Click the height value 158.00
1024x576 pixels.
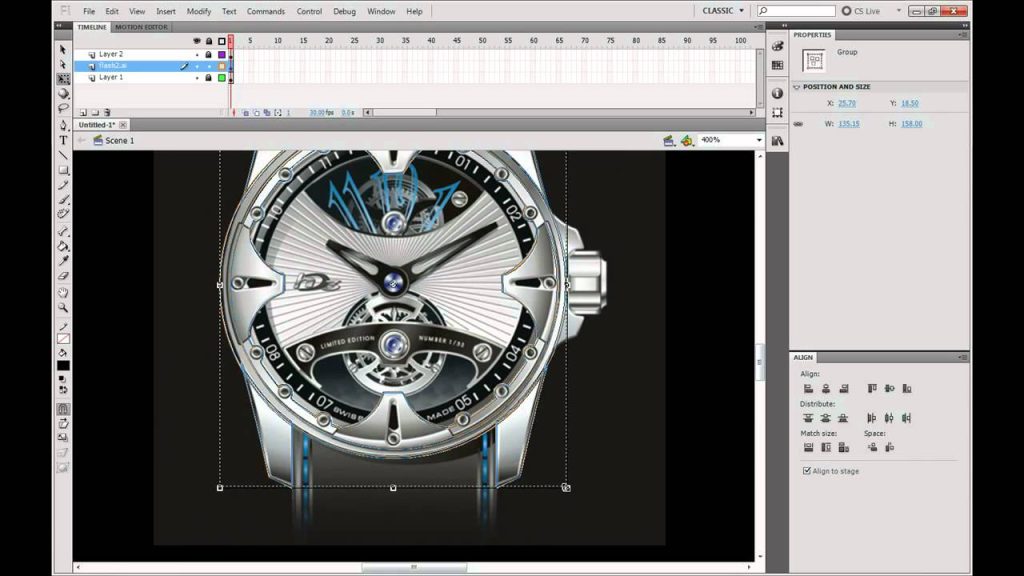[912, 123]
